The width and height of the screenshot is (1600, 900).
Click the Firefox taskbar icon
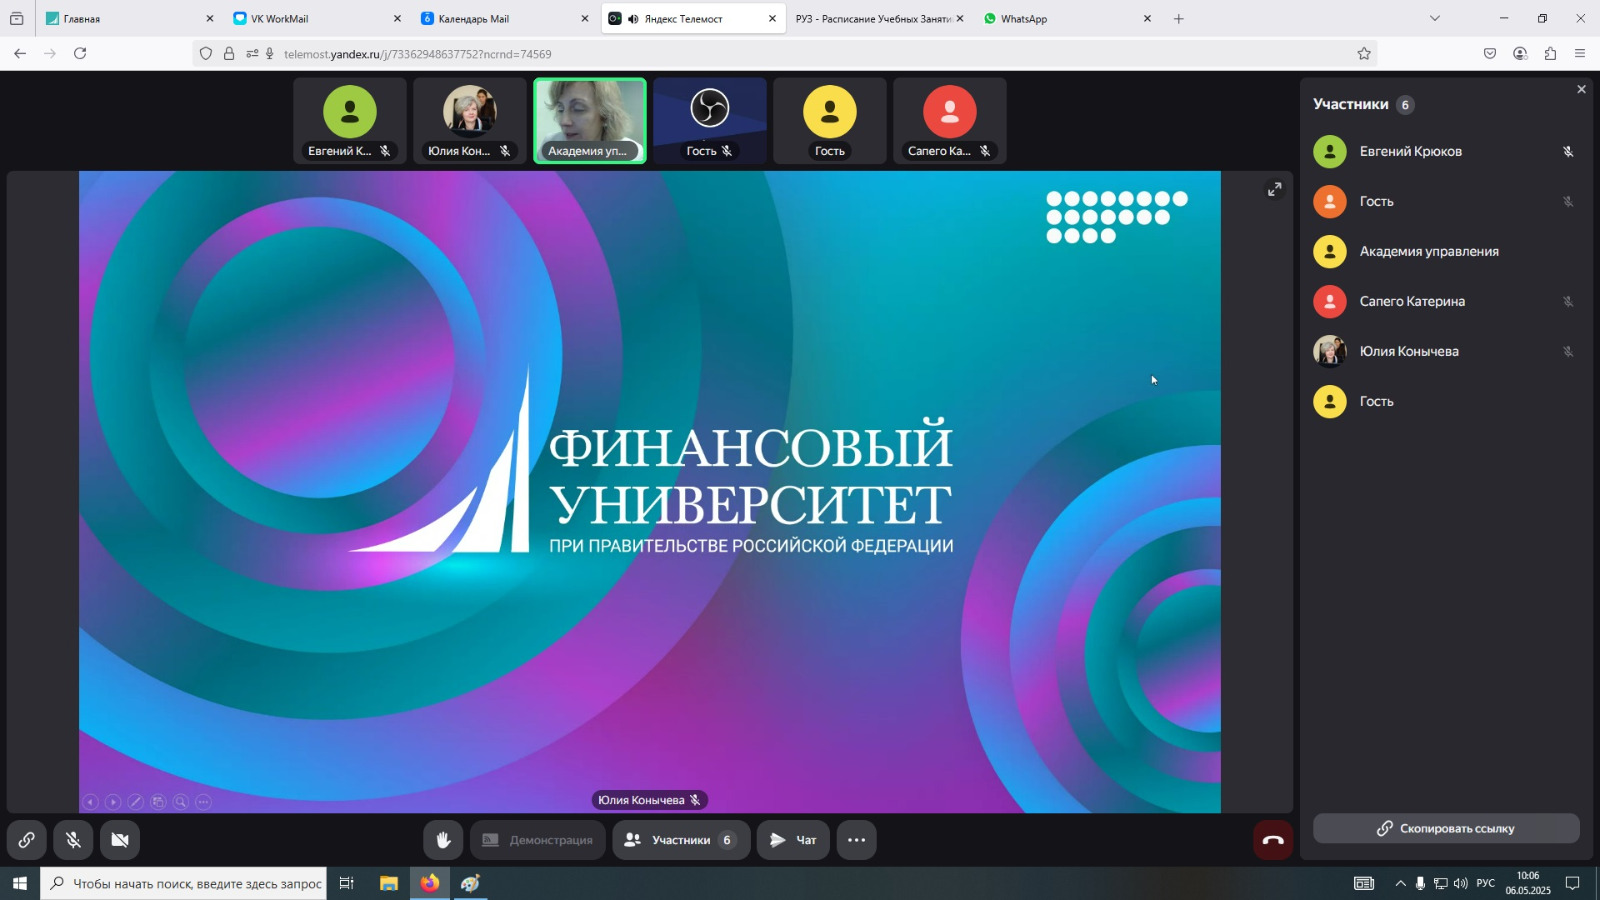click(x=430, y=883)
